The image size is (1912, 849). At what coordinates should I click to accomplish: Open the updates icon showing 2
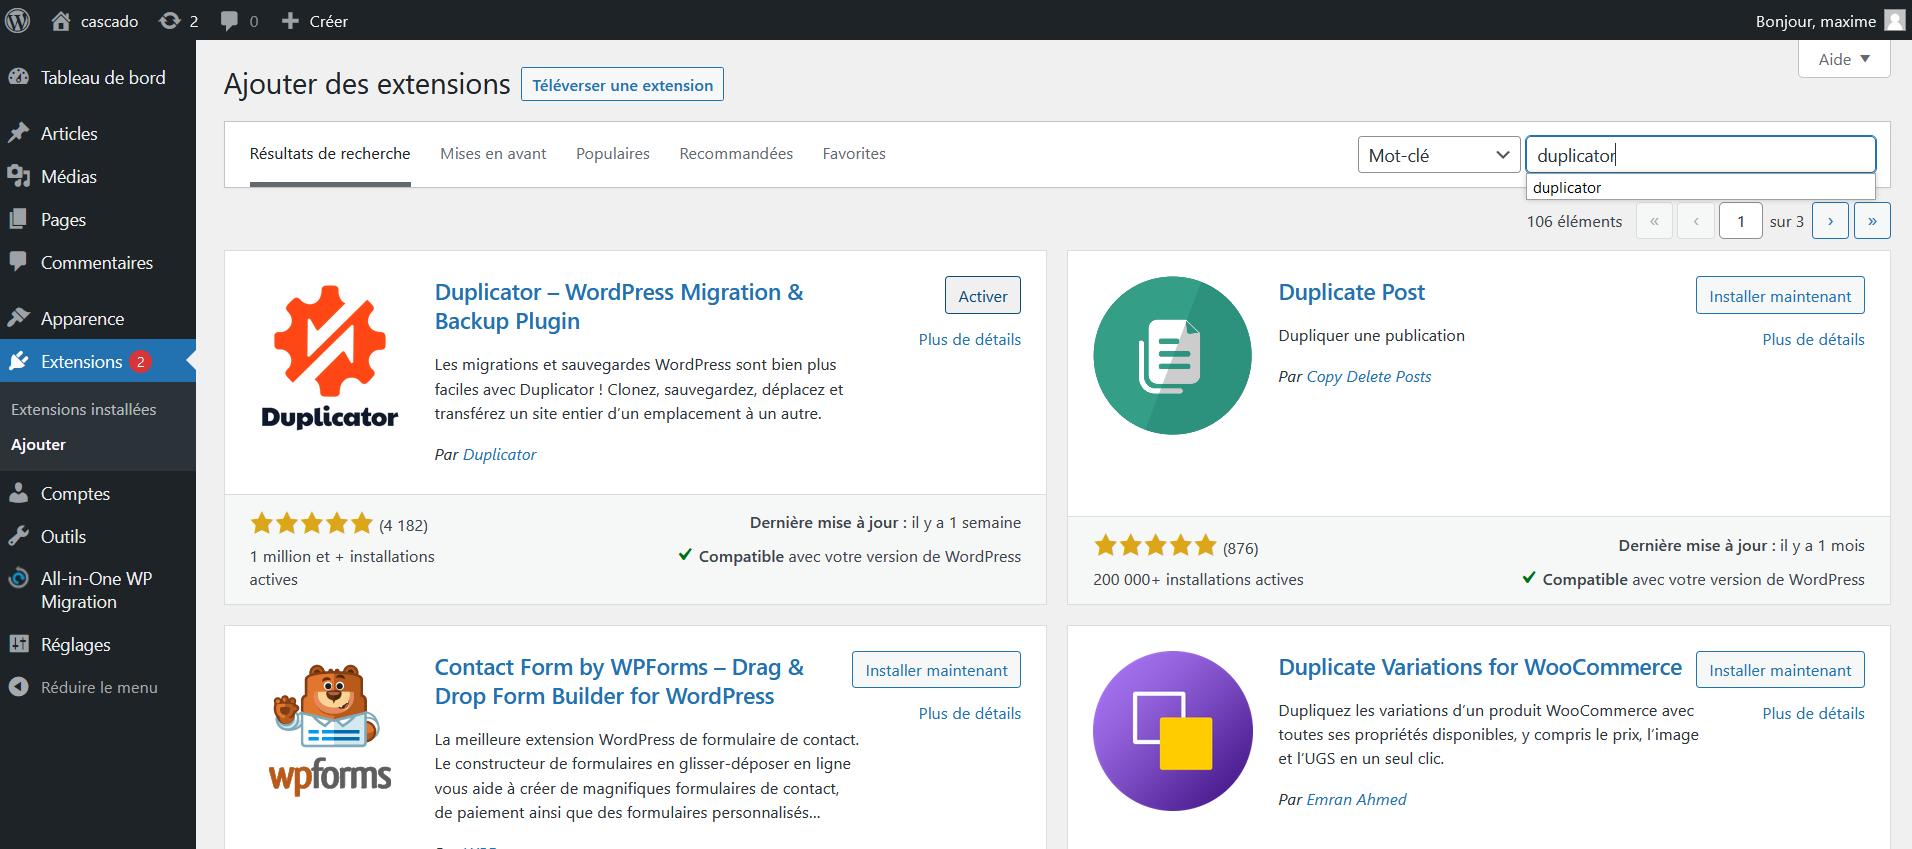(x=170, y=20)
